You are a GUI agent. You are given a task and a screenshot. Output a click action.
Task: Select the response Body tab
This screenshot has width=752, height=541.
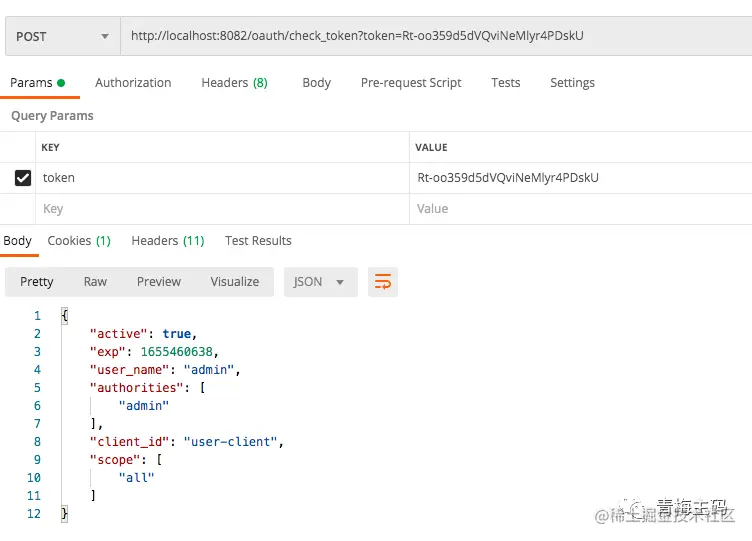17,241
